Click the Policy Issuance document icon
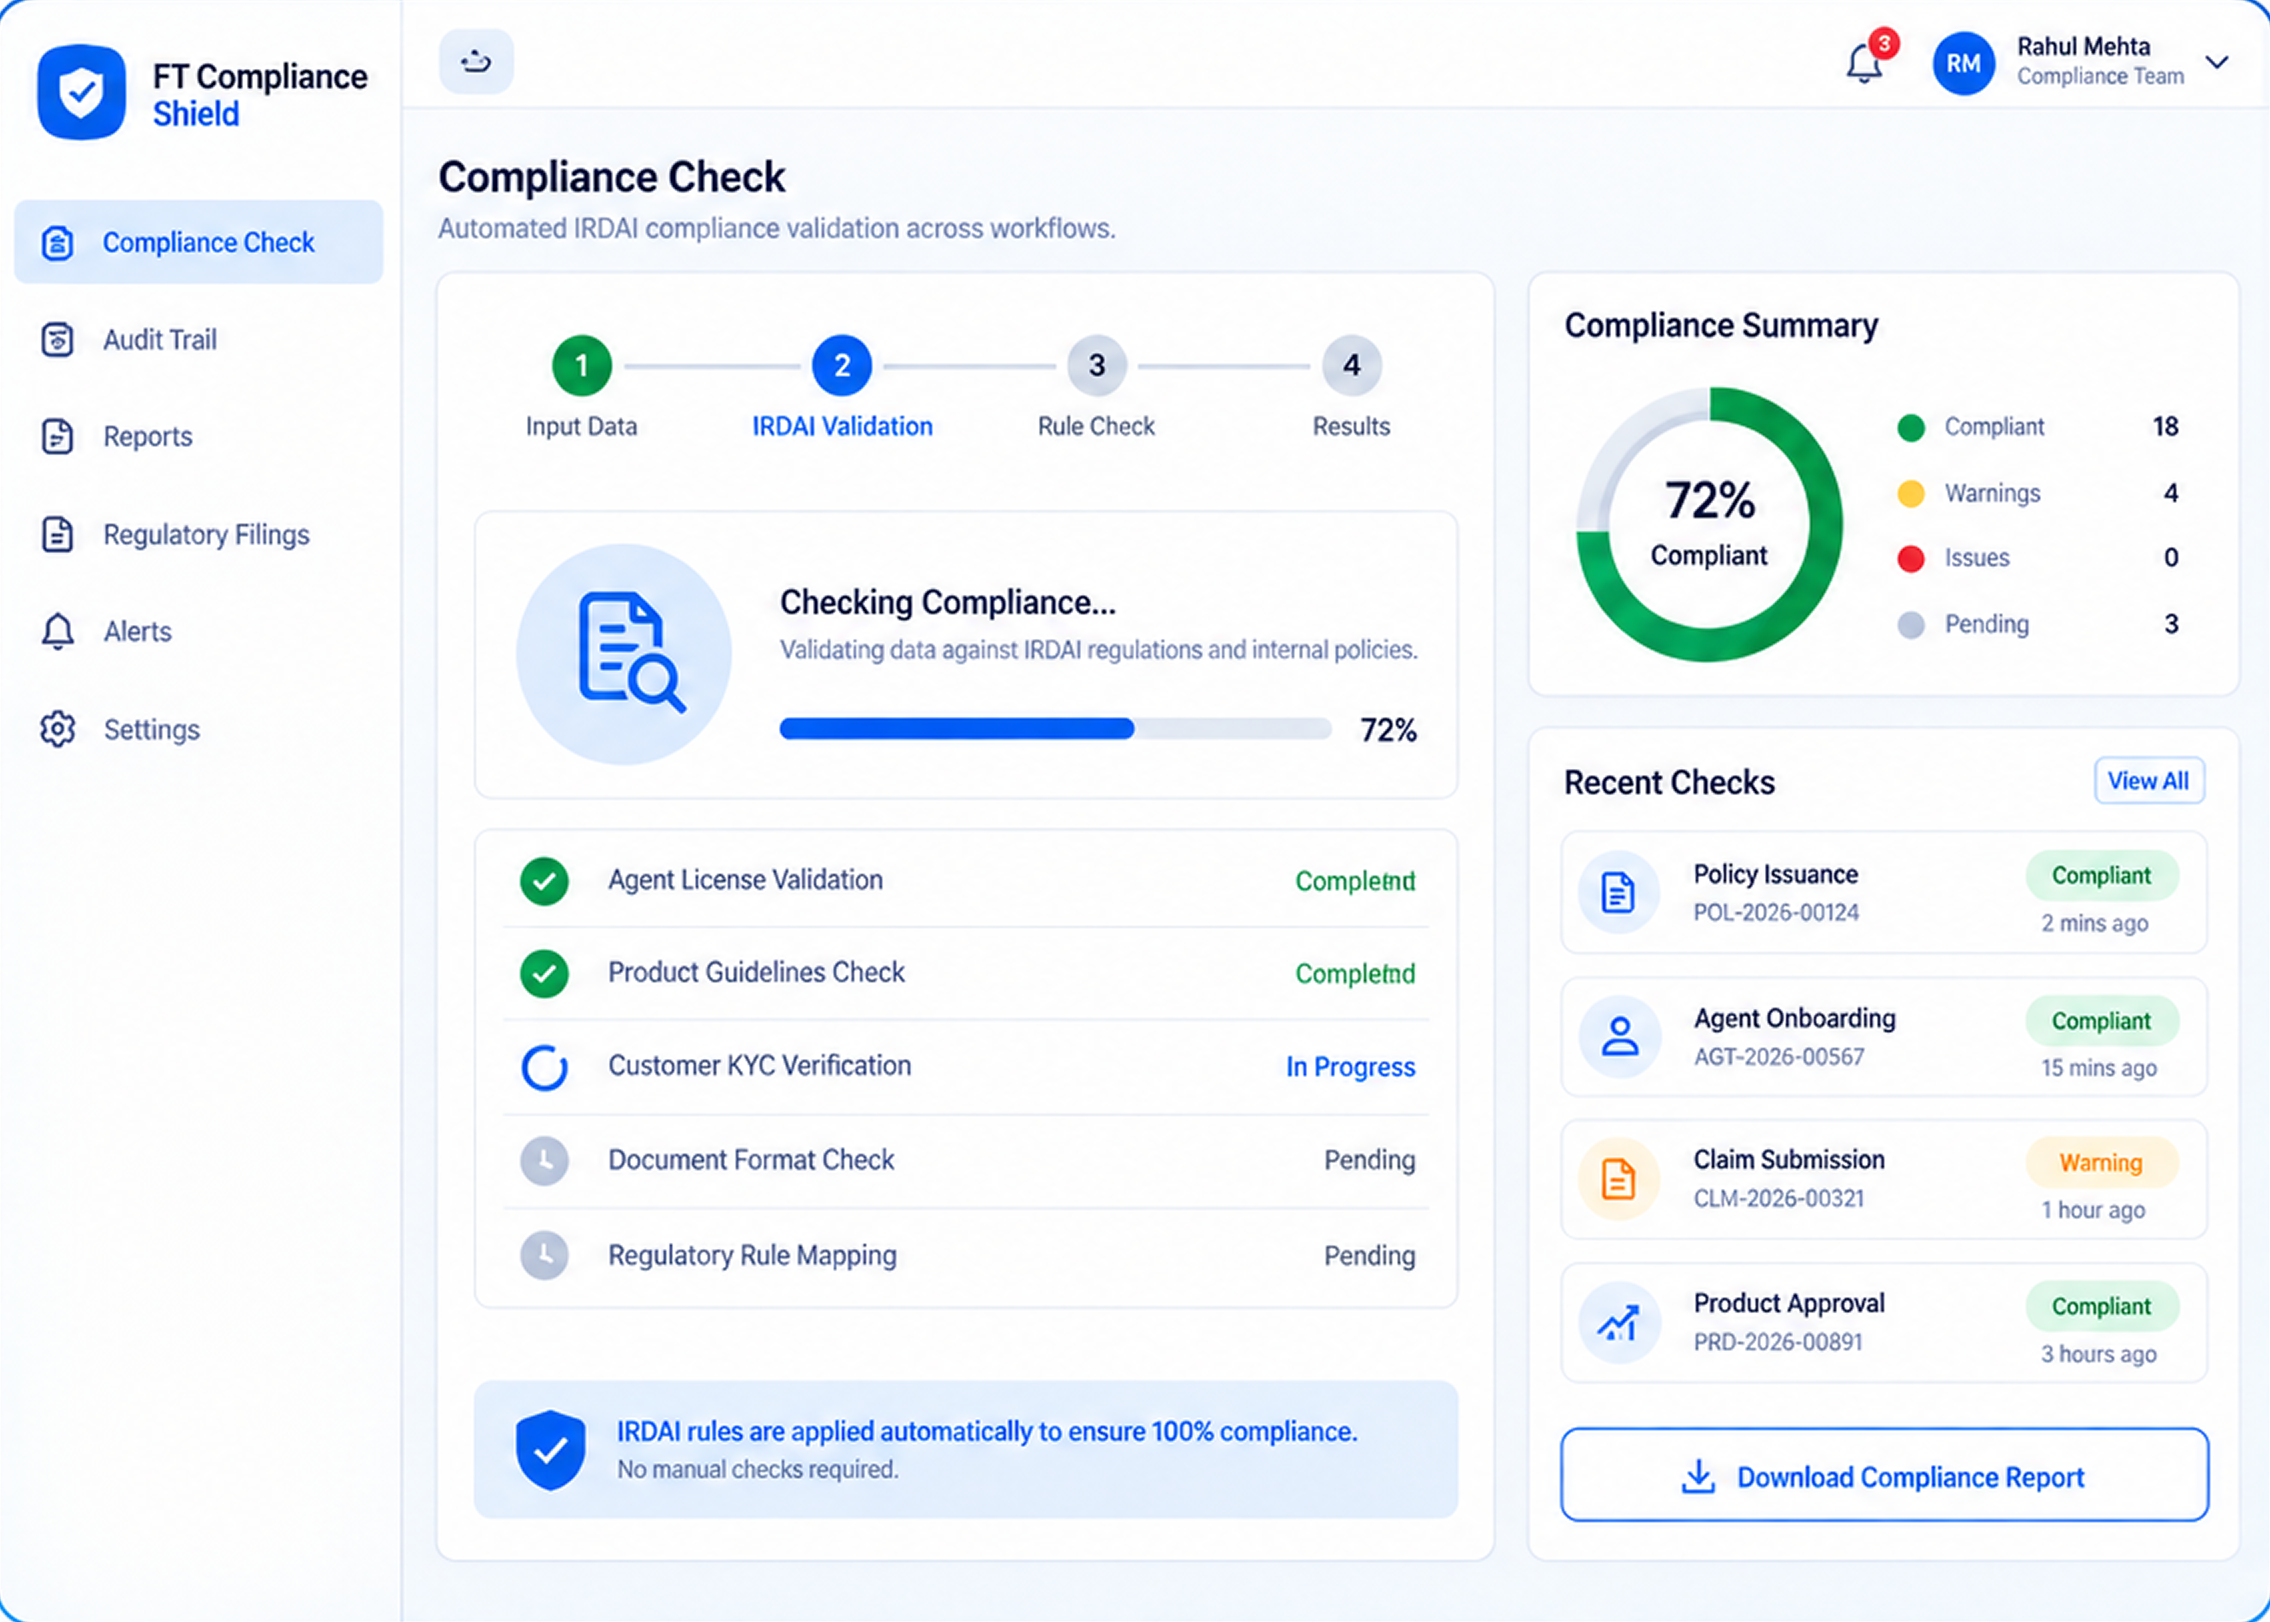2270x1622 pixels. coord(1619,892)
